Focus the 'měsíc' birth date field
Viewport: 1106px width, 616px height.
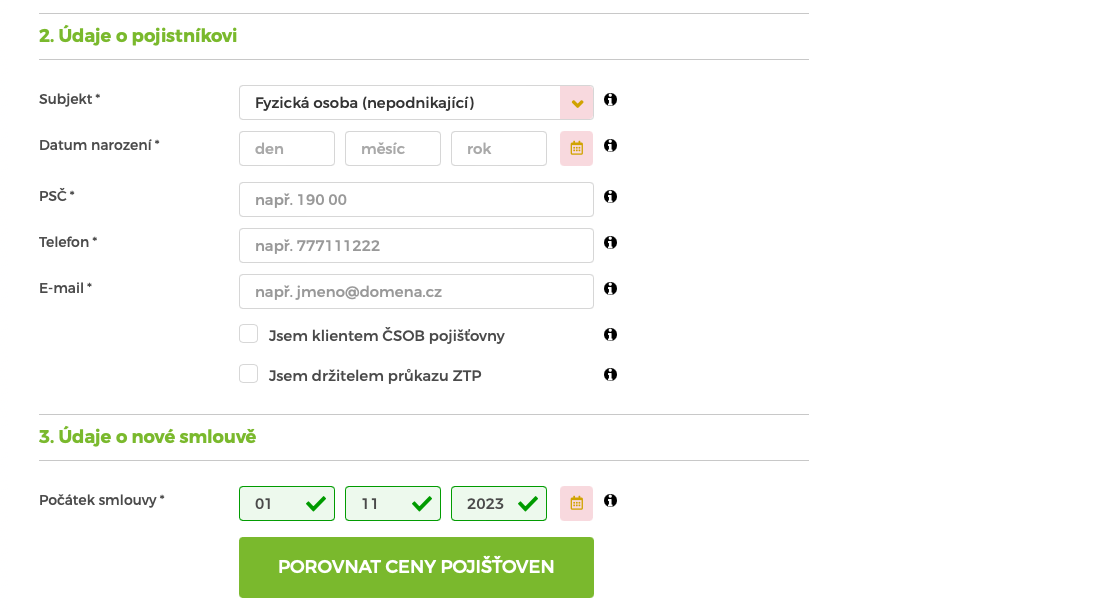click(x=393, y=149)
